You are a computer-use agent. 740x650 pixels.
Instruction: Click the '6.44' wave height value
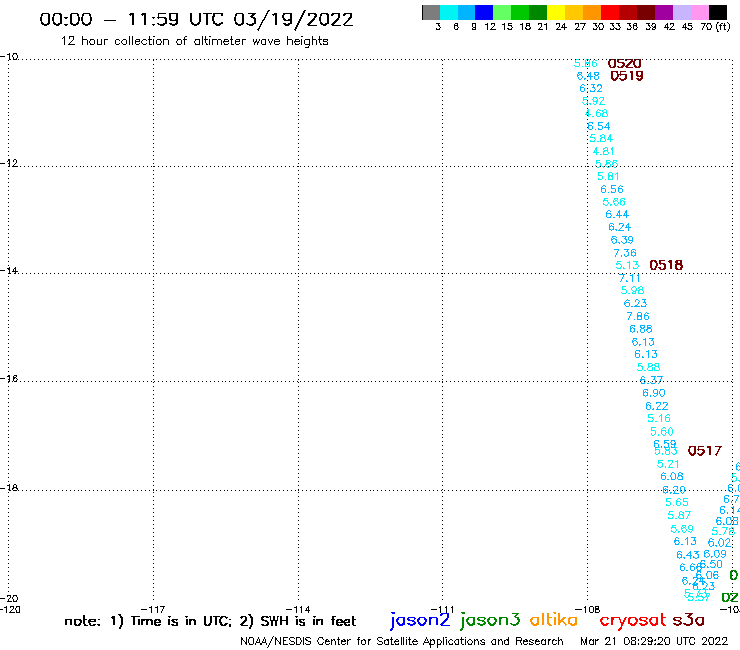pyautogui.click(x=617, y=214)
